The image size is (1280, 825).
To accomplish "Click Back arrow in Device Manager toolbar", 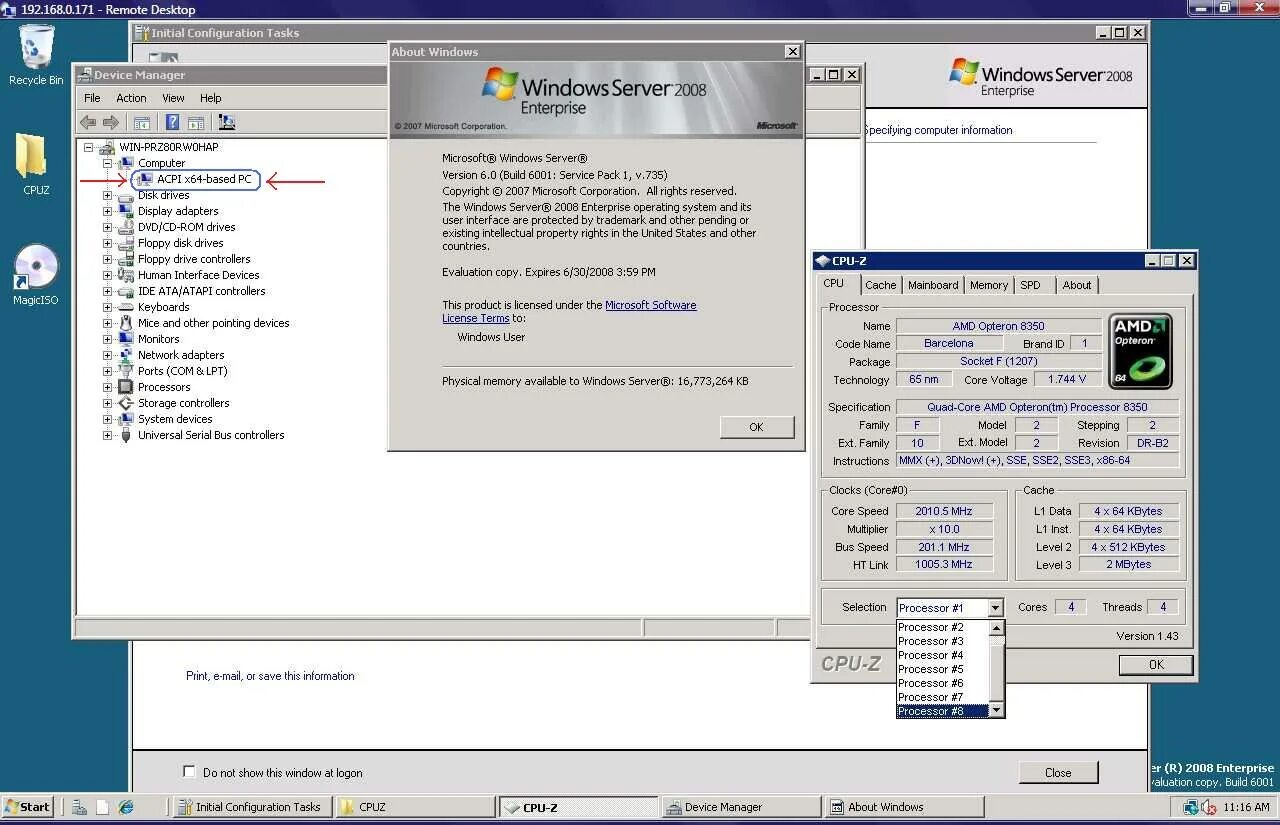I will point(88,122).
